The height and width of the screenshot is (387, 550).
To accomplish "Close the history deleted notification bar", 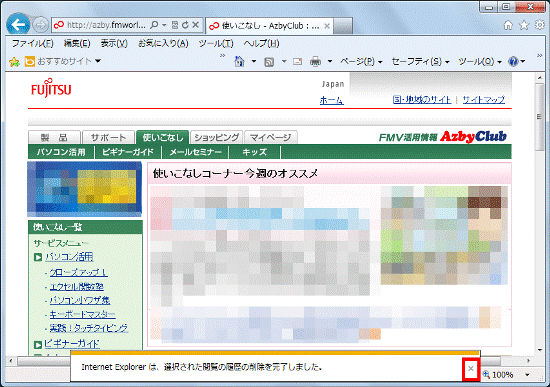I will (471, 368).
